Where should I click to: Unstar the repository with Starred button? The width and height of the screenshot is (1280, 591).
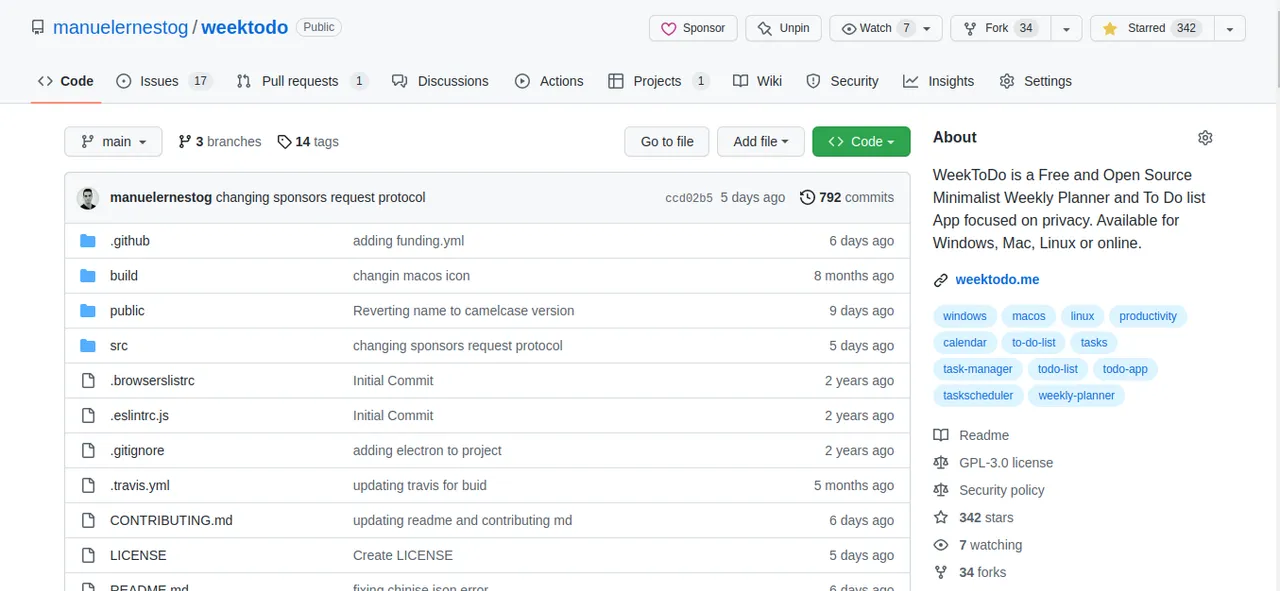pyautogui.click(x=1152, y=28)
